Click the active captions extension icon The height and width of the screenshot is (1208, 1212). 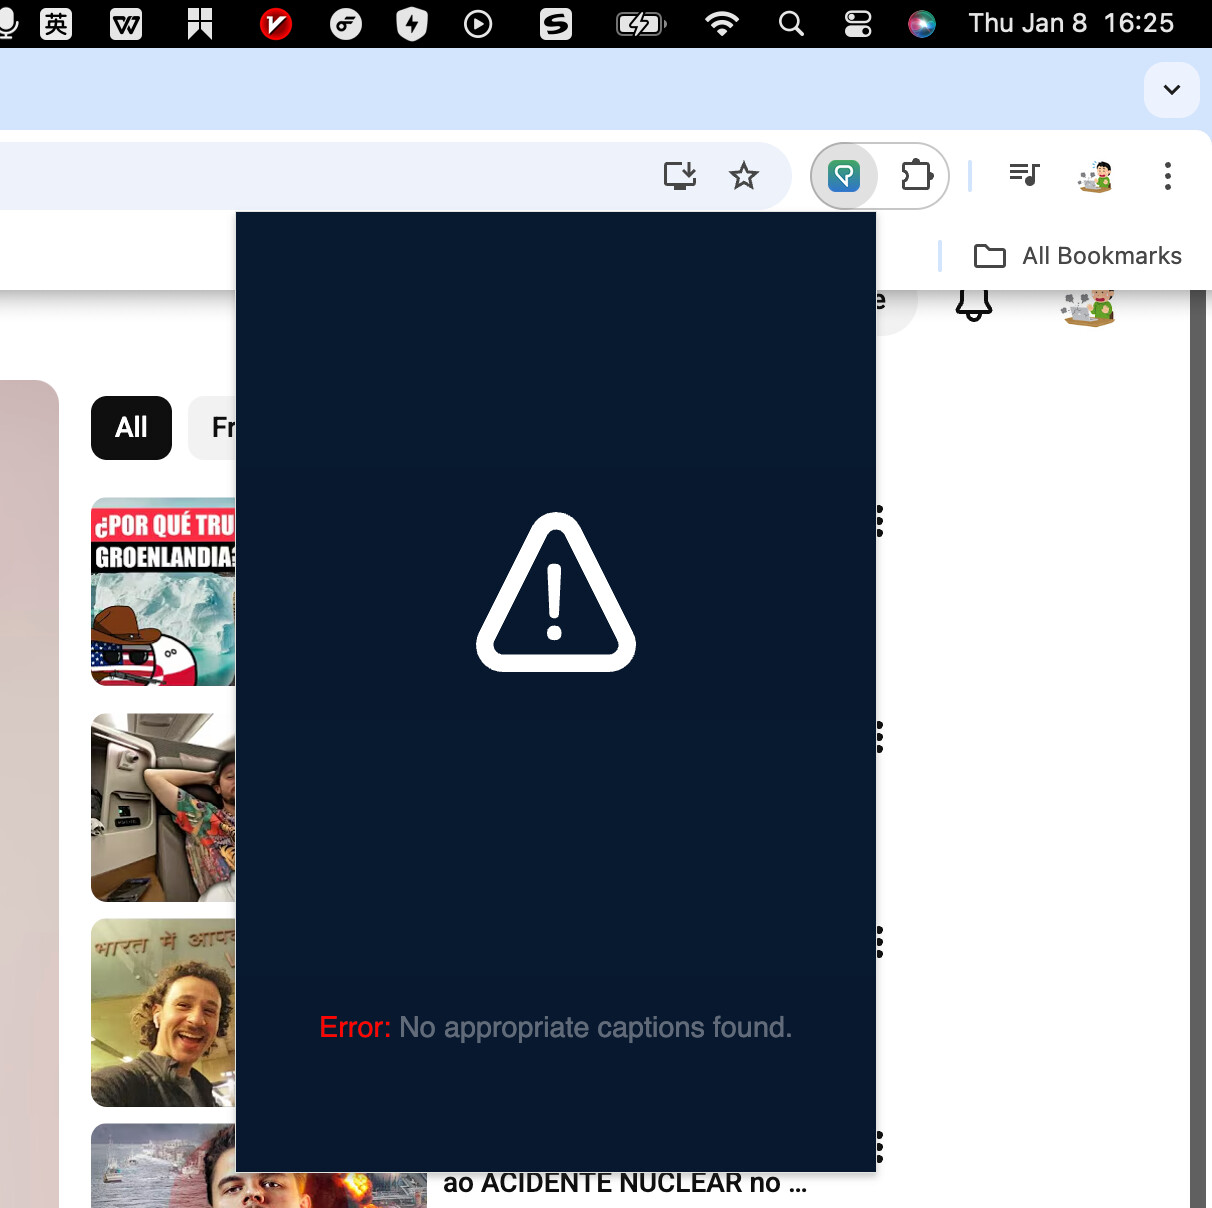point(844,177)
